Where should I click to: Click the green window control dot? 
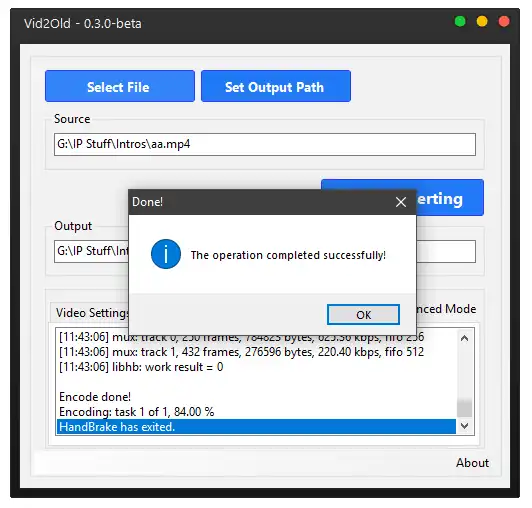point(460,21)
